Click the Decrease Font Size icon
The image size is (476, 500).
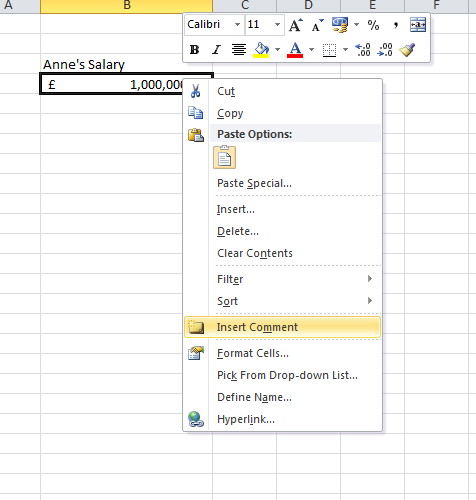click(x=317, y=25)
